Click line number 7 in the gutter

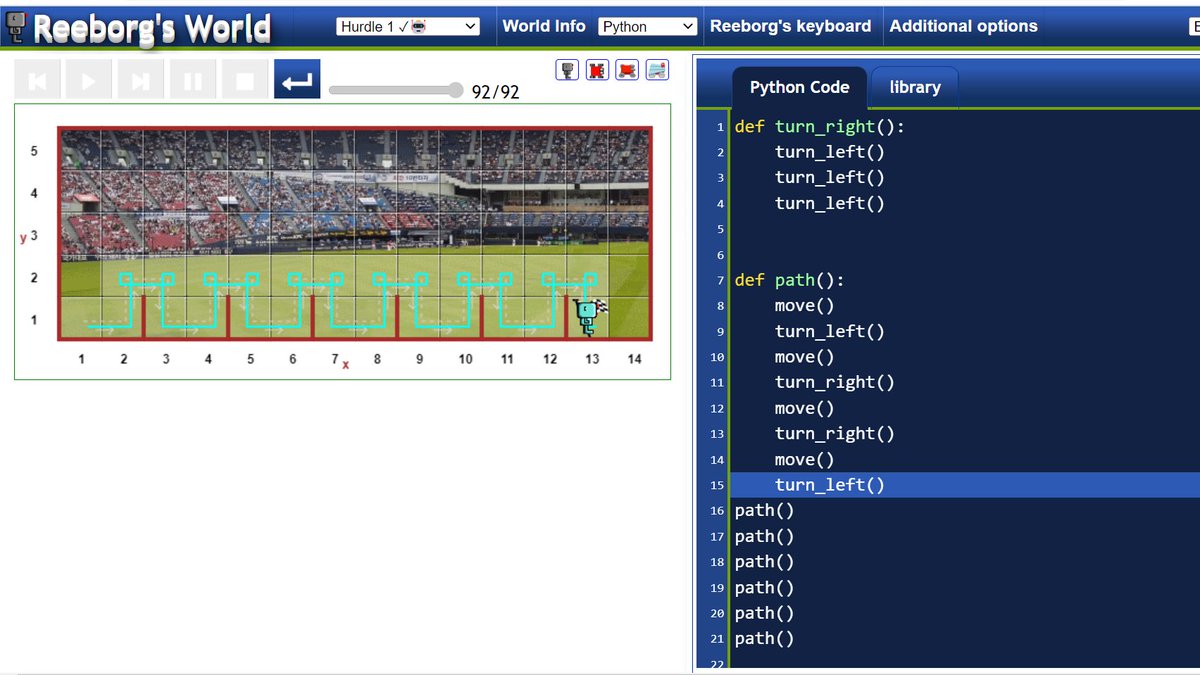[x=720, y=280]
